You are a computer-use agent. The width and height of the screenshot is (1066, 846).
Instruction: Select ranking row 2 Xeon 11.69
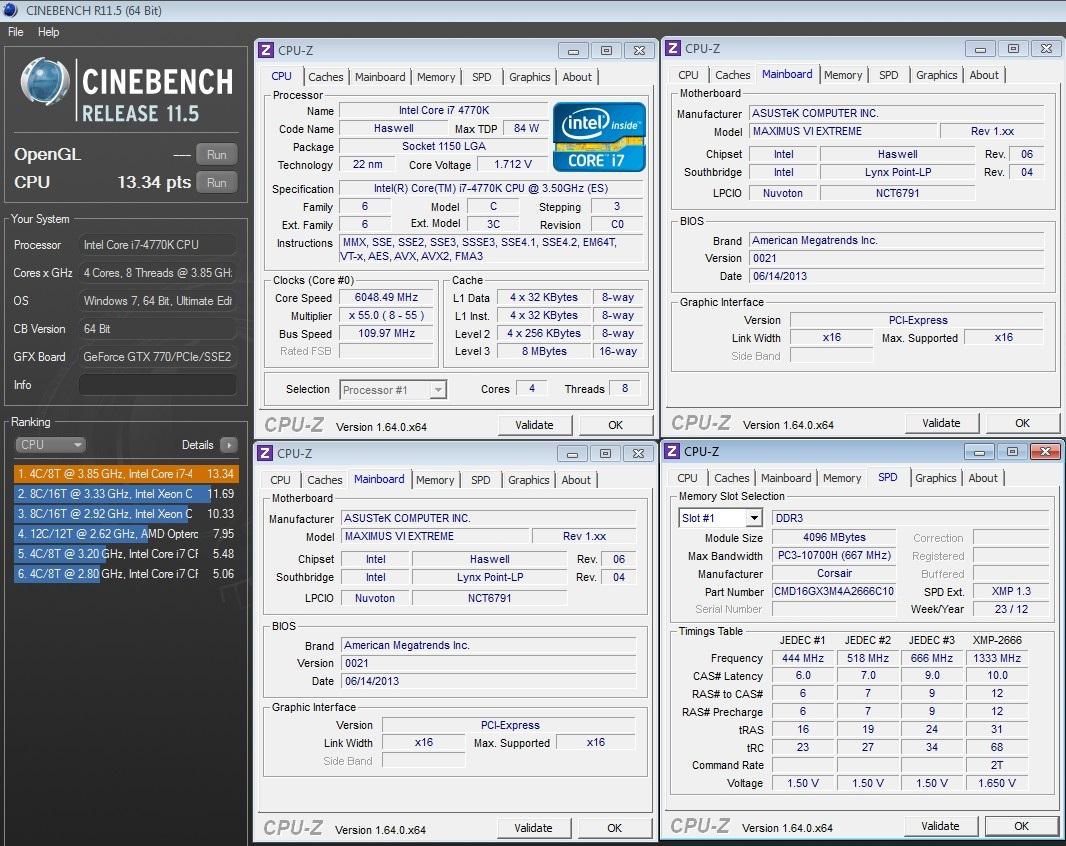tap(126, 494)
